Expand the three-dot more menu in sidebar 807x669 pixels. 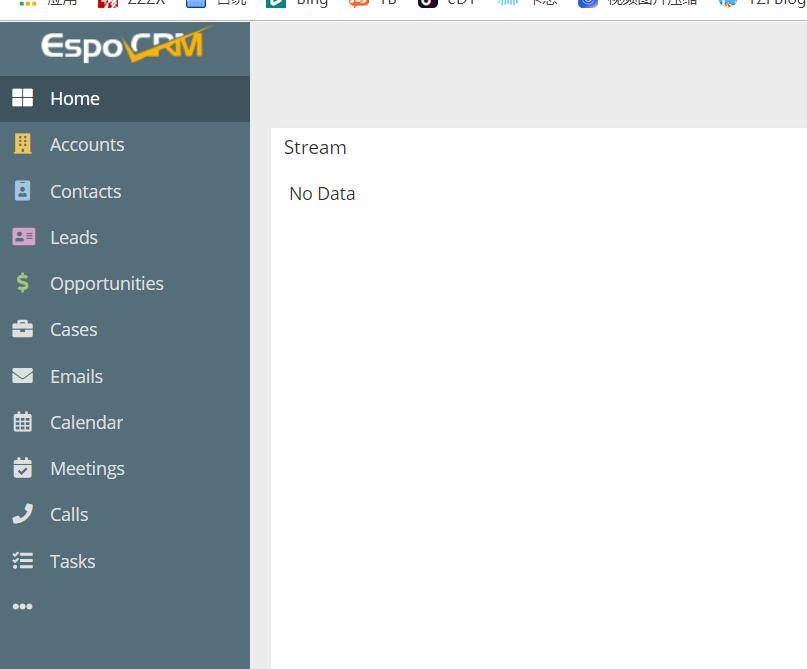tap(22, 607)
